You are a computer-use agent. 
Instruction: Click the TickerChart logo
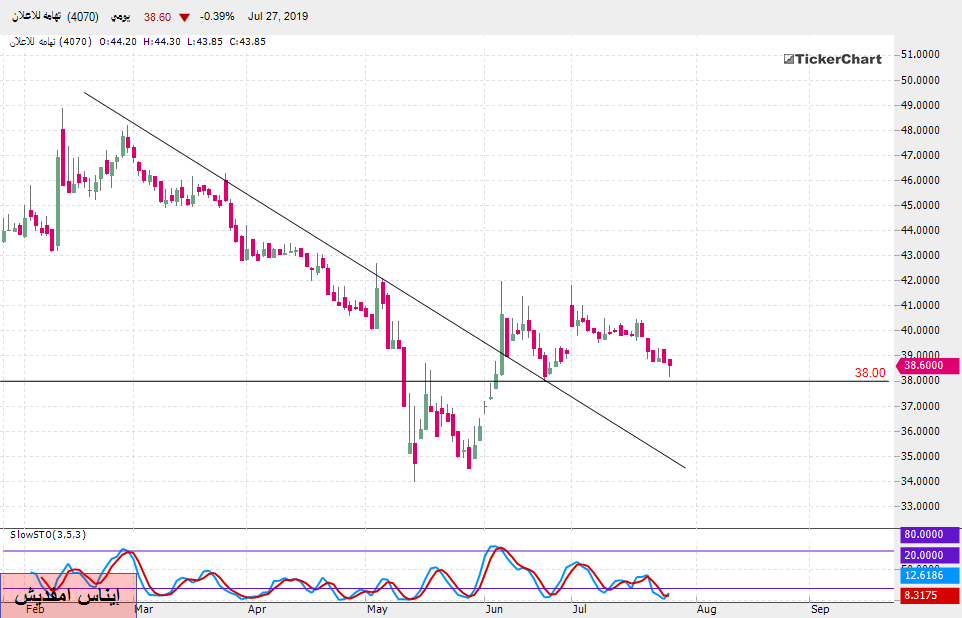click(x=832, y=59)
